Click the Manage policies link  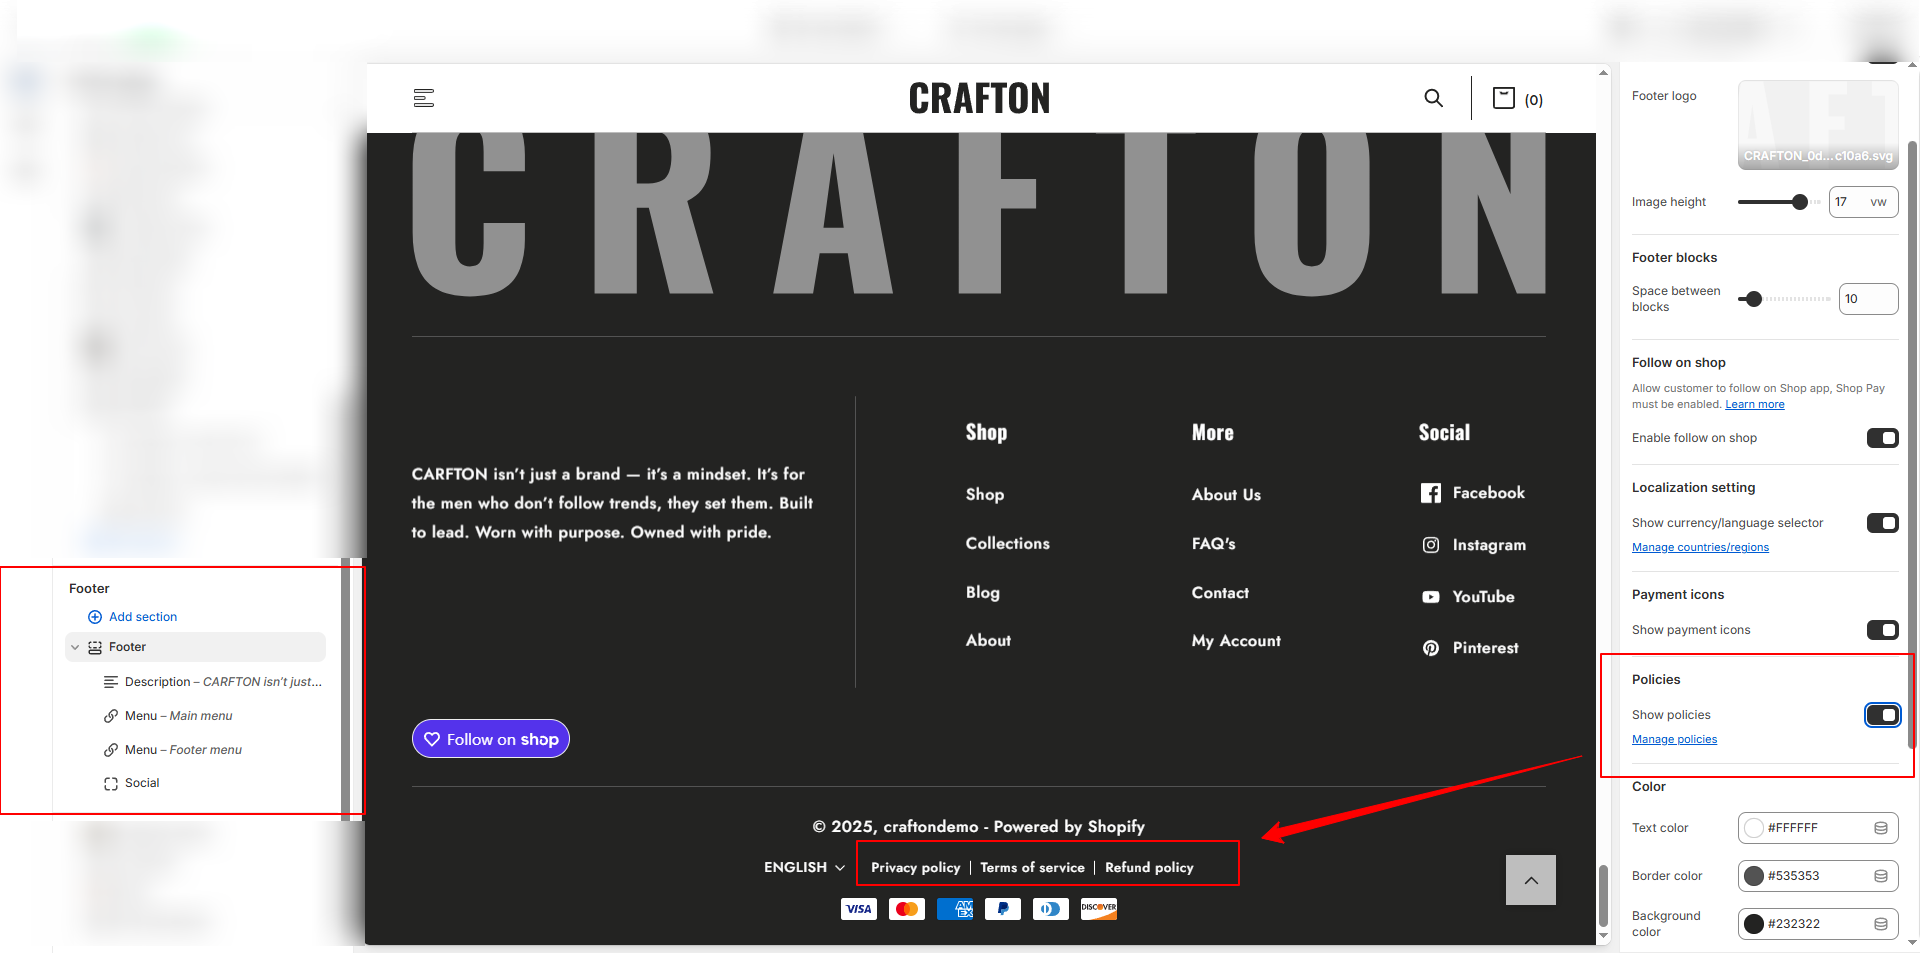point(1674,740)
